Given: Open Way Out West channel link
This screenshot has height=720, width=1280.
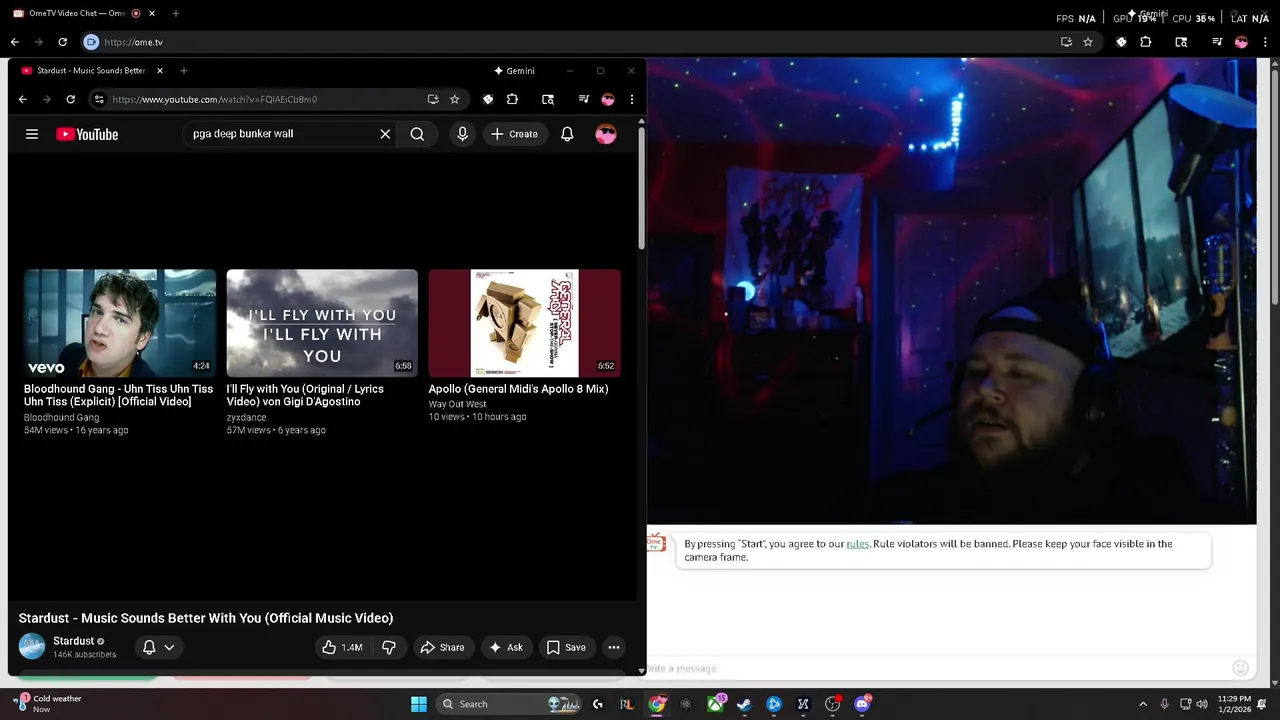Looking at the screenshot, I should pos(457,404).
